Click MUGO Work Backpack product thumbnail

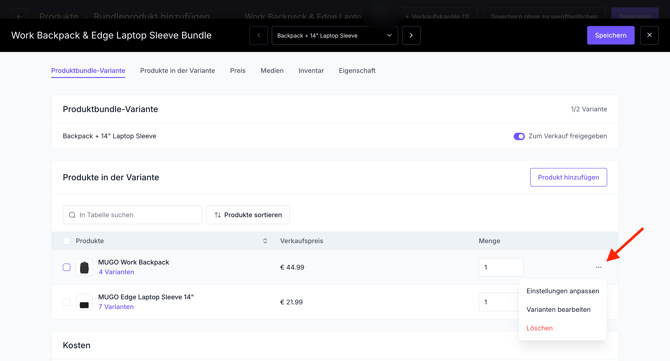pos(84,267)
